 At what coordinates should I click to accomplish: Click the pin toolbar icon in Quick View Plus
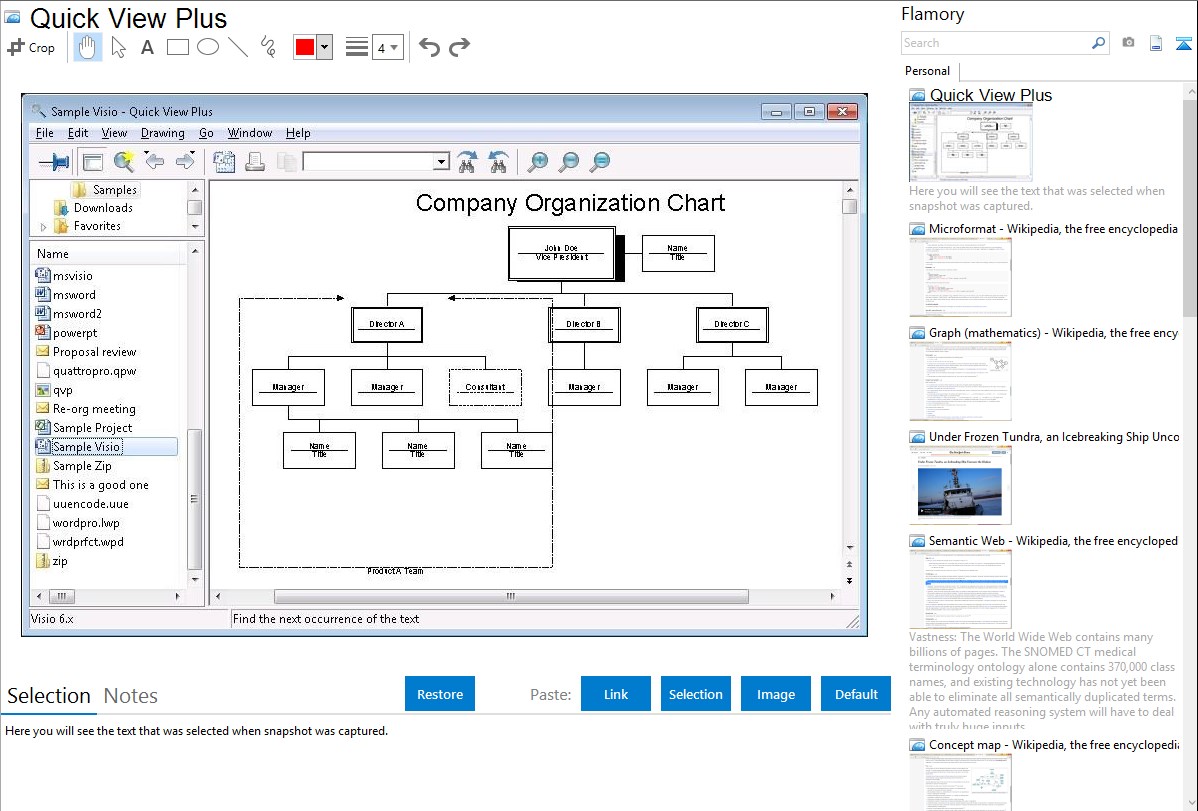click(53, 161)
